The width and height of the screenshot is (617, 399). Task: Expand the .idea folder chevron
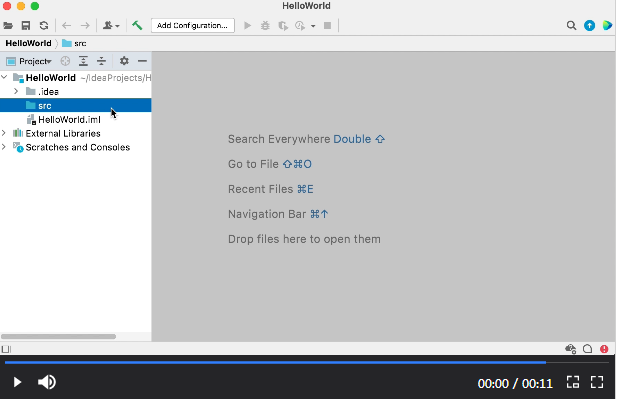click(16, 91)
